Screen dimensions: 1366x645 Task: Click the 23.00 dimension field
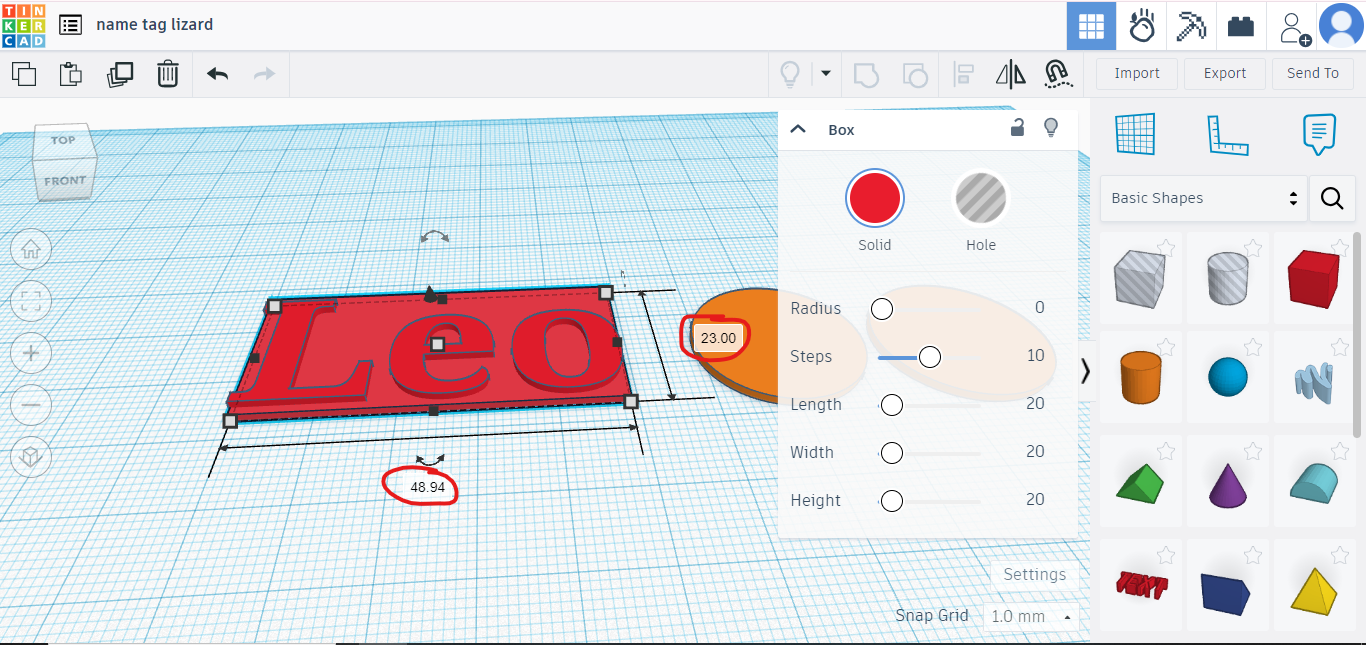coord(718,338)
